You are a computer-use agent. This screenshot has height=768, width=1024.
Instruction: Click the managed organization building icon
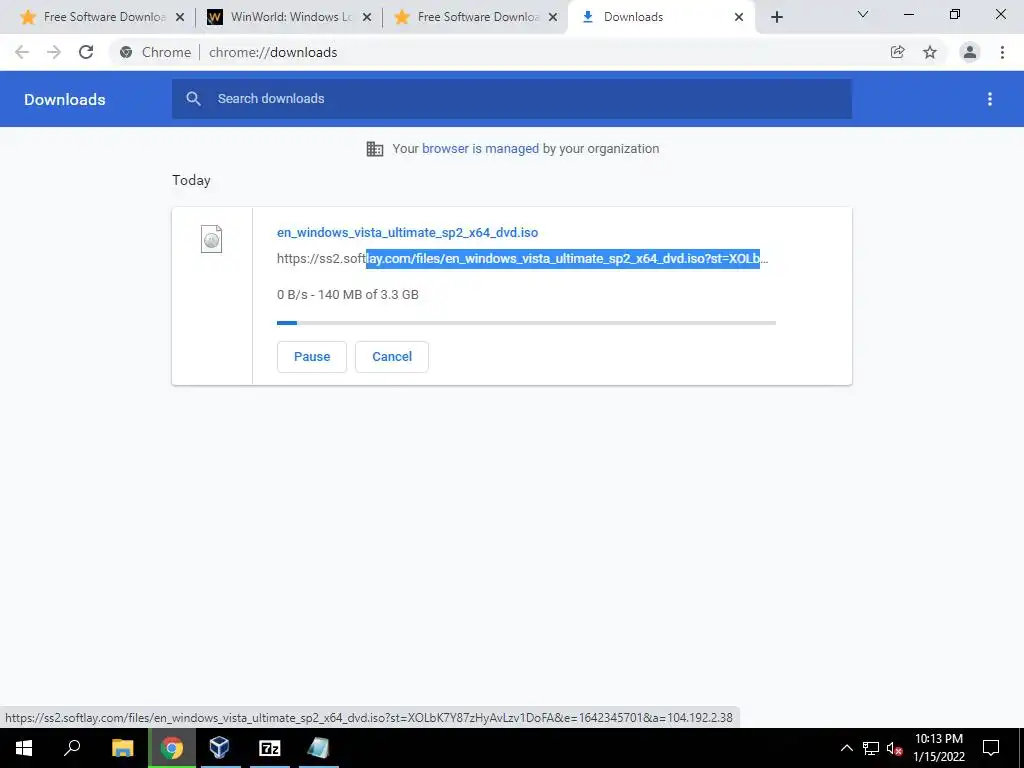click(x=375, y=149)
